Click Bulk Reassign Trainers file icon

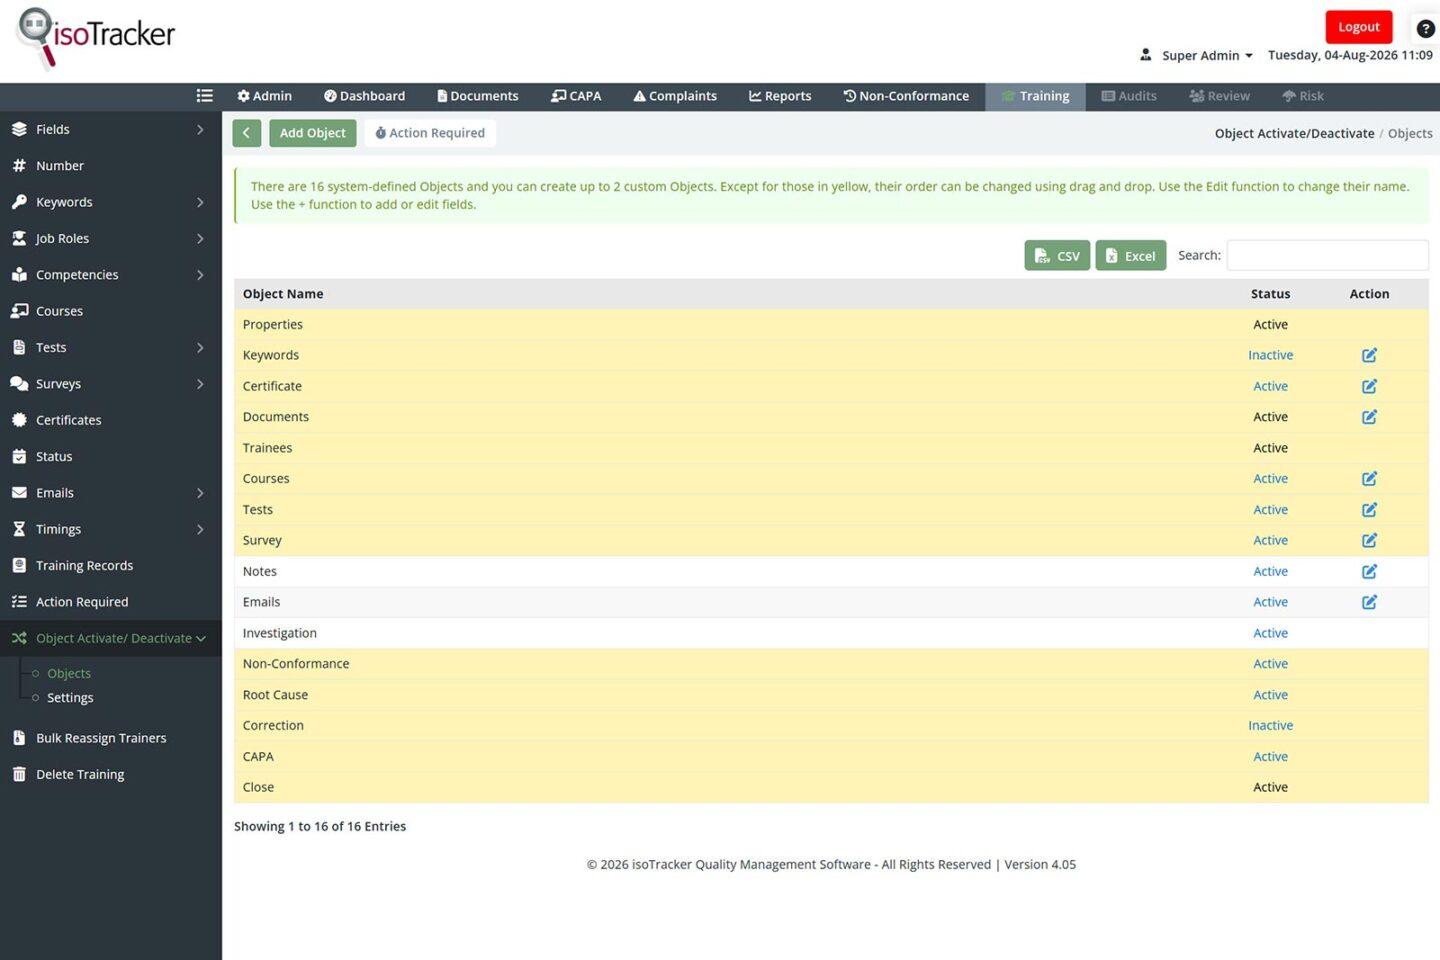click(x=19, y=738)
